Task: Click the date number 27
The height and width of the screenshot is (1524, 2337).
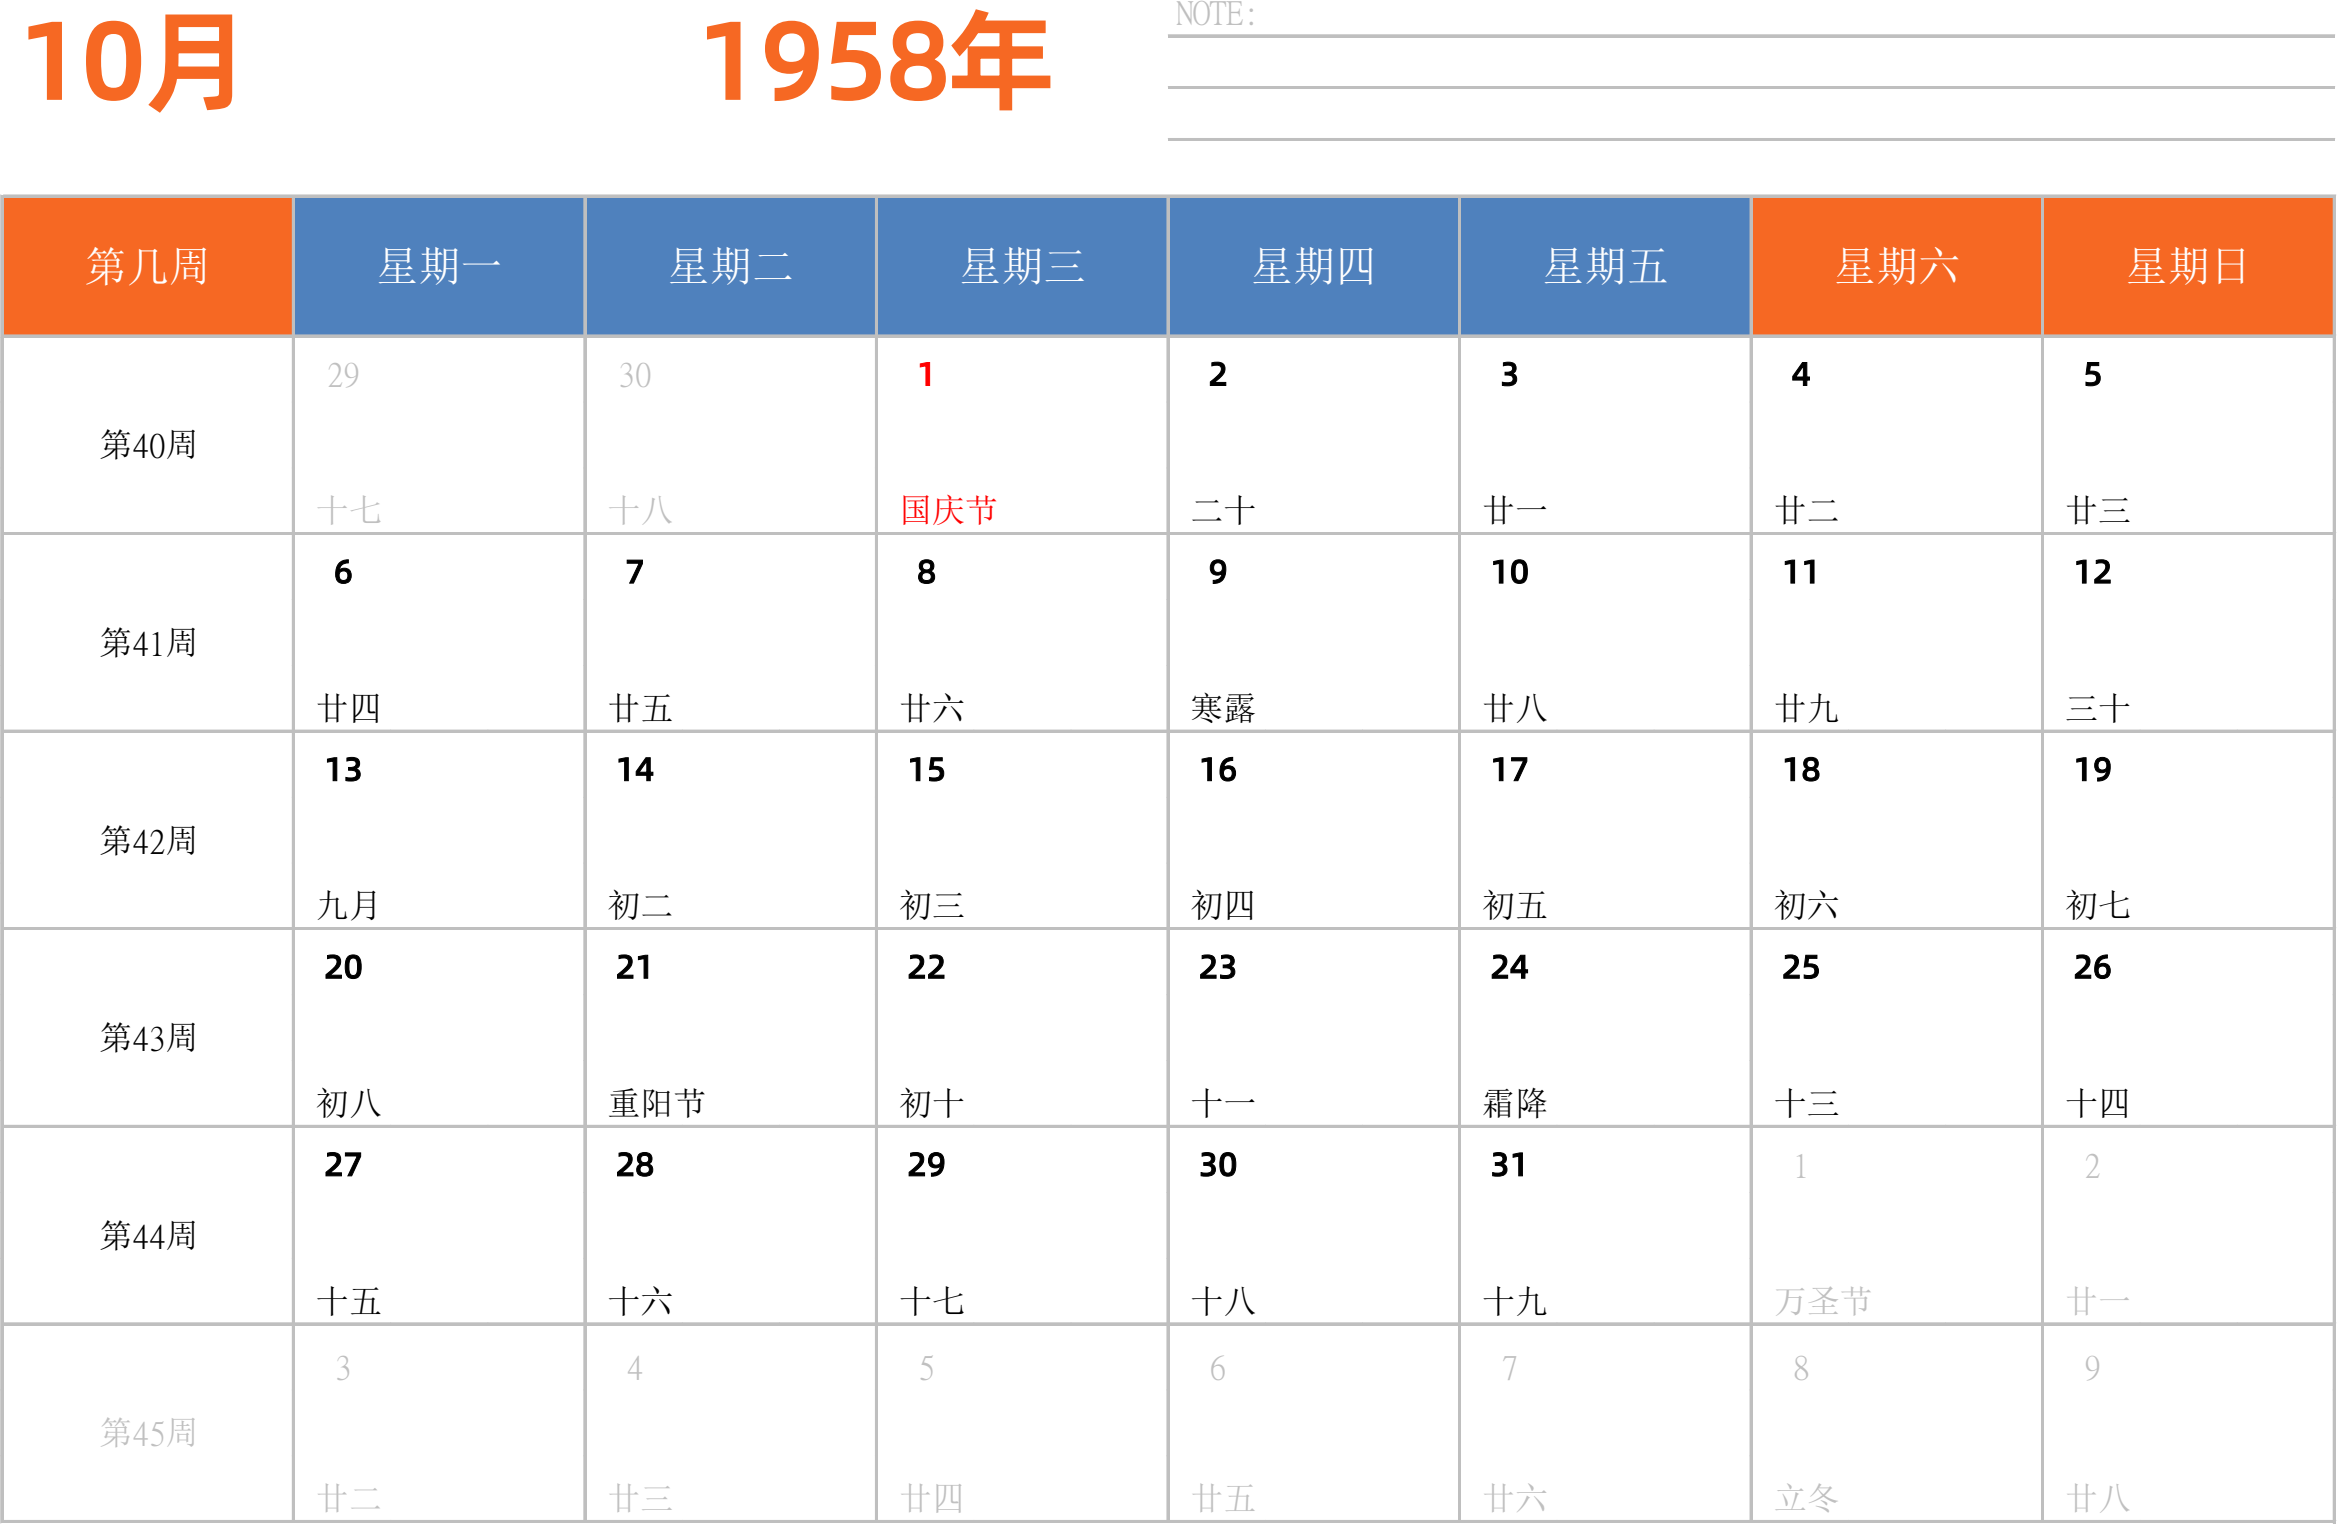Action: [343, 1165]
